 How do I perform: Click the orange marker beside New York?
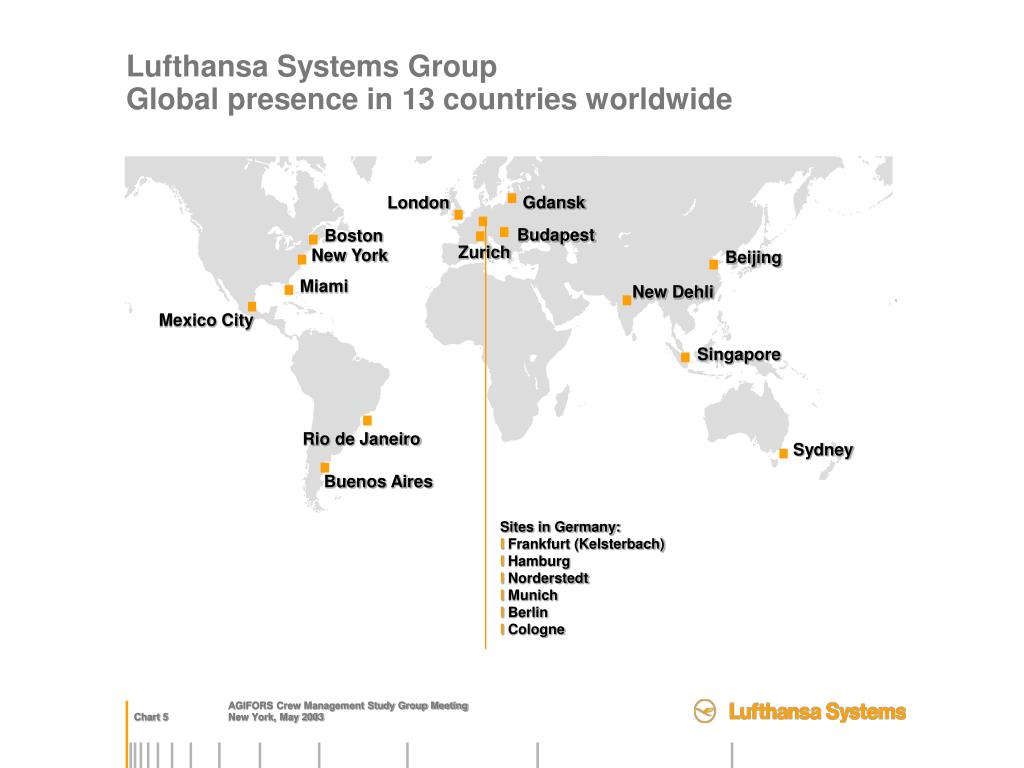point(302,259)
